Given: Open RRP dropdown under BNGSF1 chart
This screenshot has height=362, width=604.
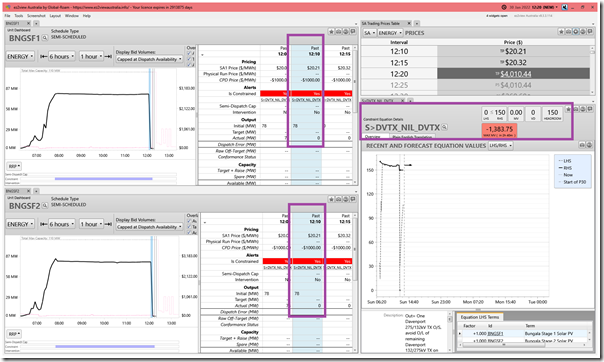Looking at the screenshot, I should pos(14,166).
